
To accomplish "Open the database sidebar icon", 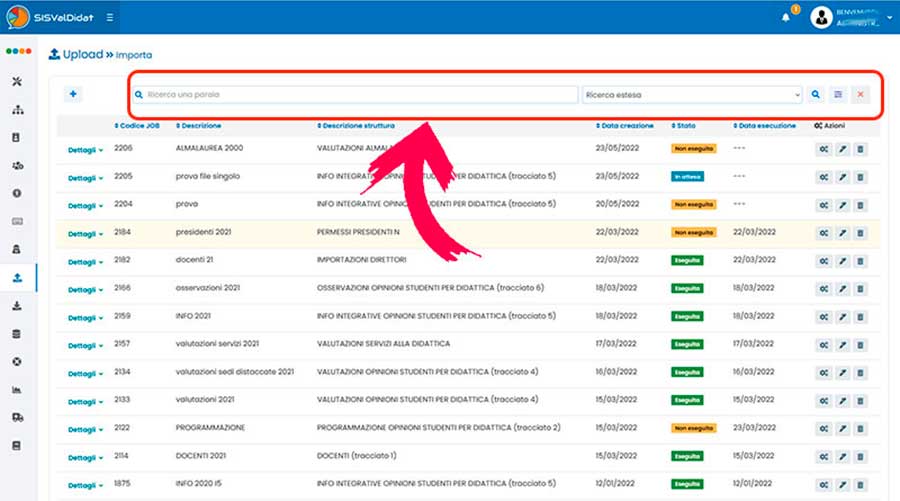I will [x=15, y=333].
